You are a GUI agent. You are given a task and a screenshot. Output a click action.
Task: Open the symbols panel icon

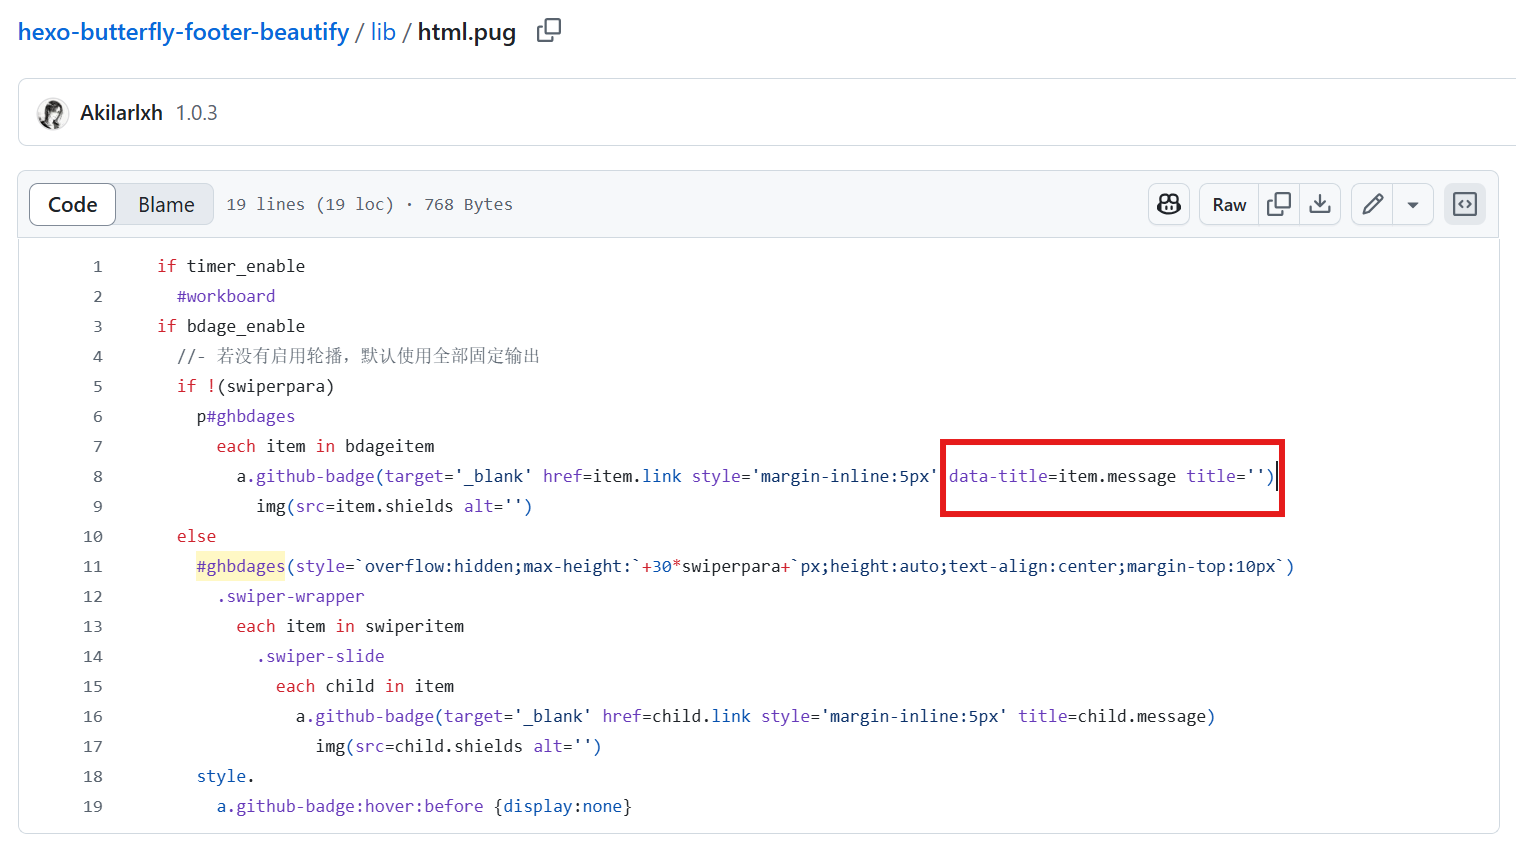1465,204
